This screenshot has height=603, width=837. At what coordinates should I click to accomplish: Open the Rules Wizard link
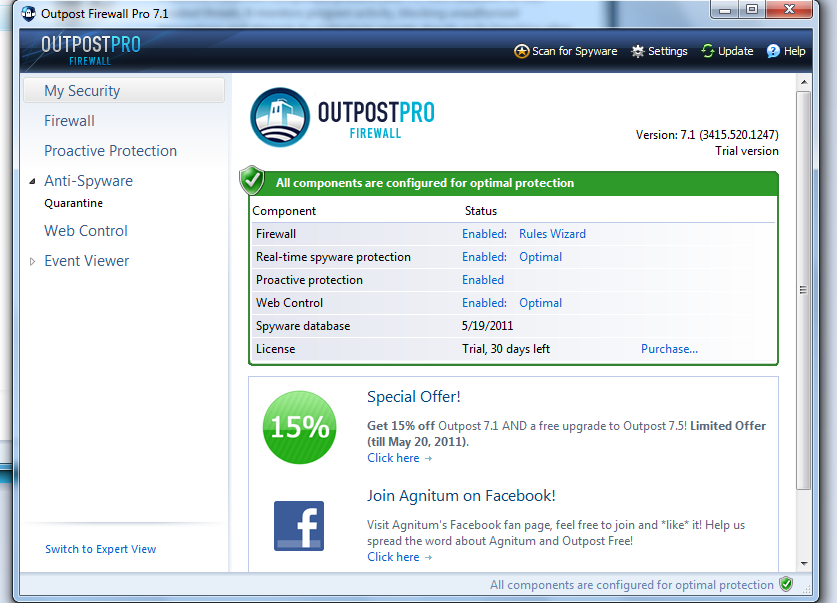click(552, 234)
